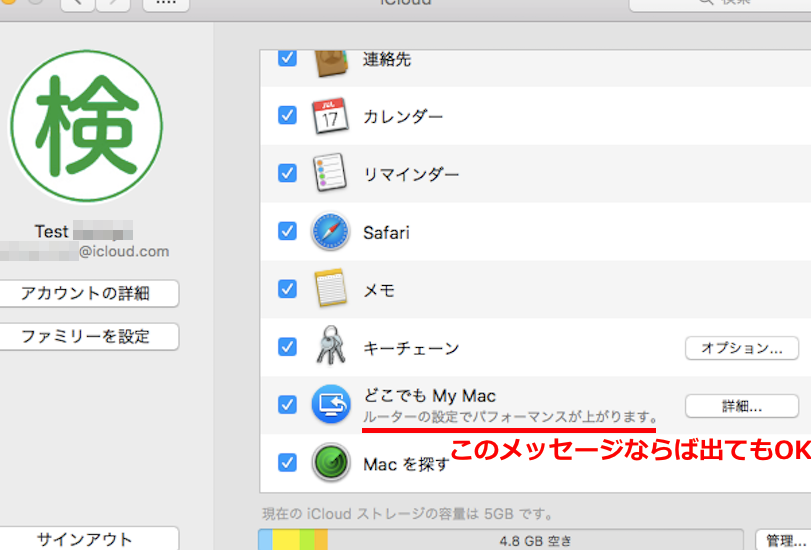This screenshot has height=550, width=811.
Task: Toggle the キーチェーン checkbox
Action: pyautogui.click(x=287, y=347)
